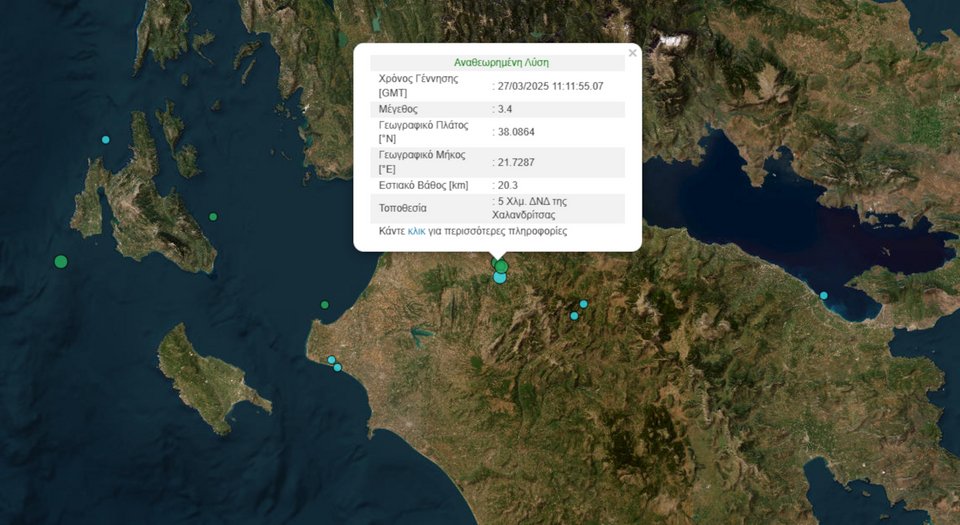Image resolution: width=960 pixels, height=525 pixels.
Task: Click the origin time value 27/03/2025 11:11:55.07
Action: (x=550, y=86)
